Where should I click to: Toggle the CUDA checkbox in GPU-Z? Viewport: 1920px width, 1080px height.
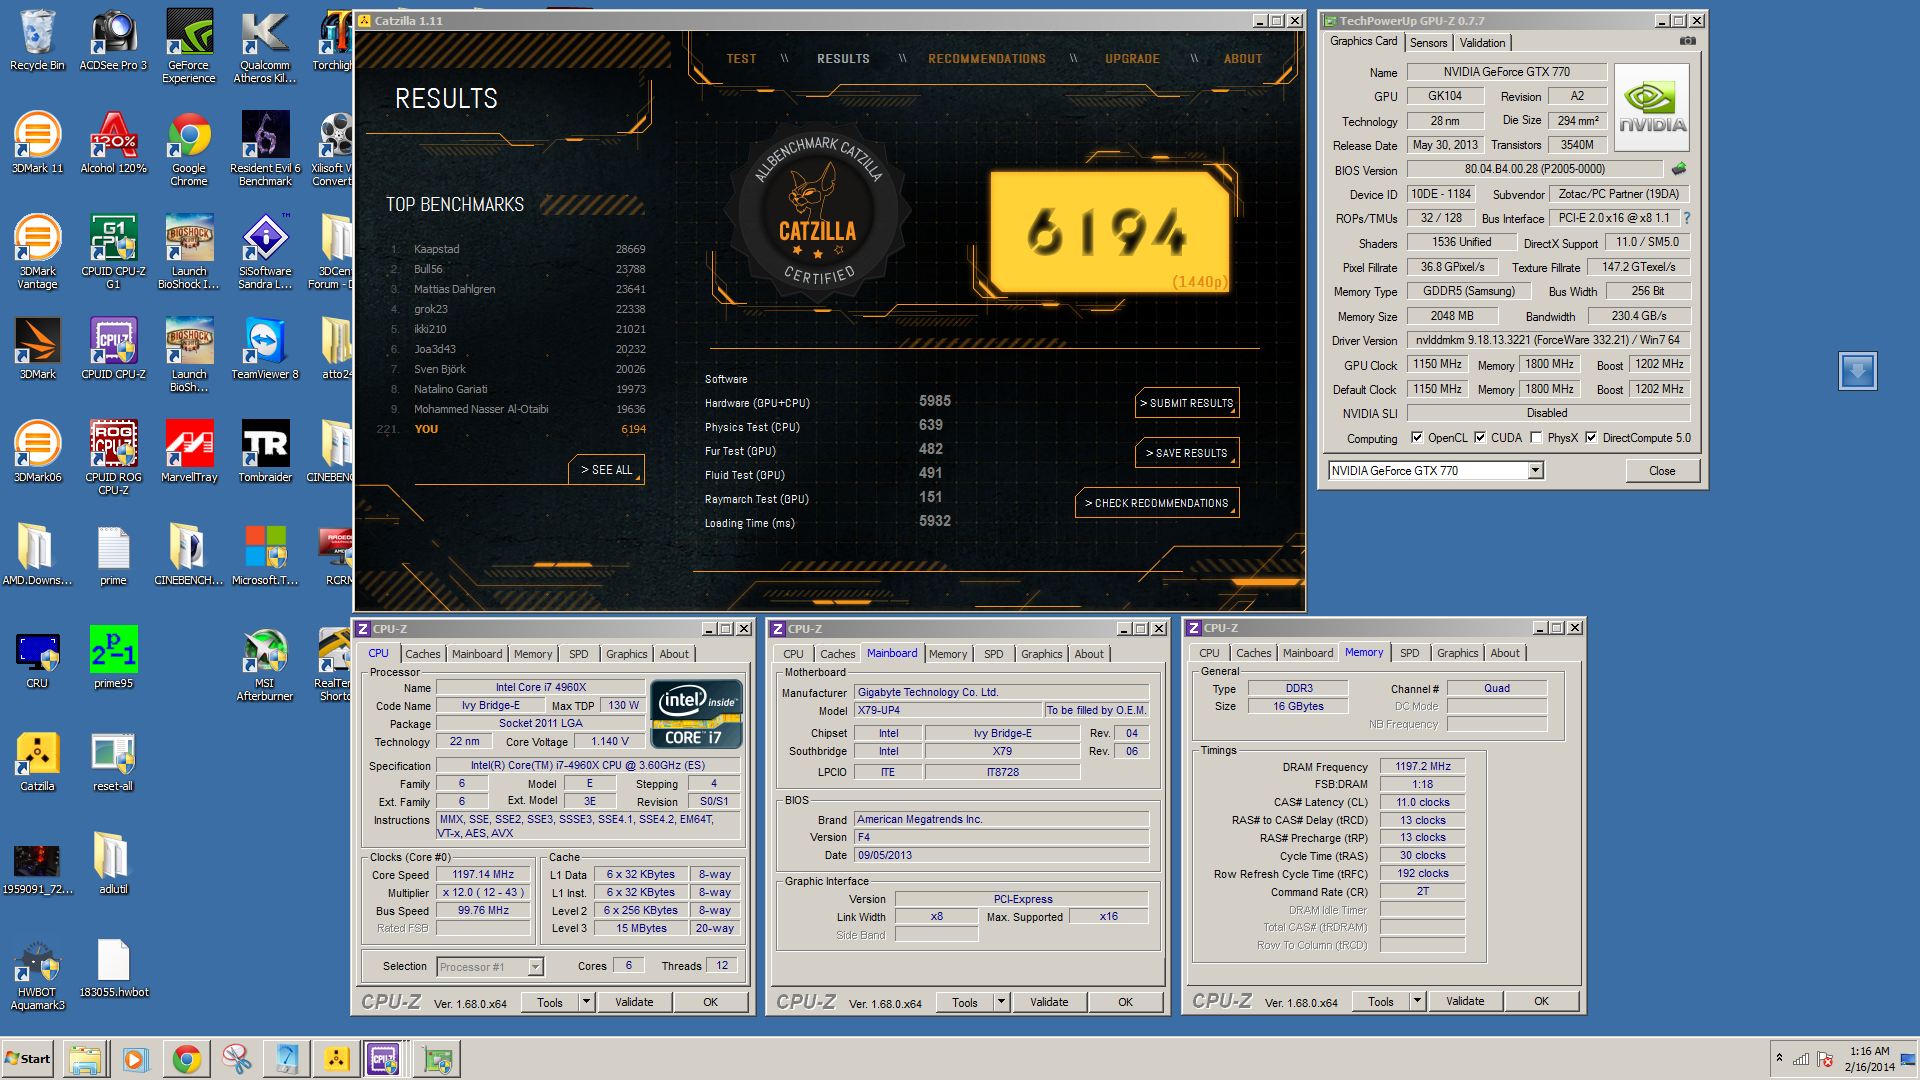[x=1480, y=438]
